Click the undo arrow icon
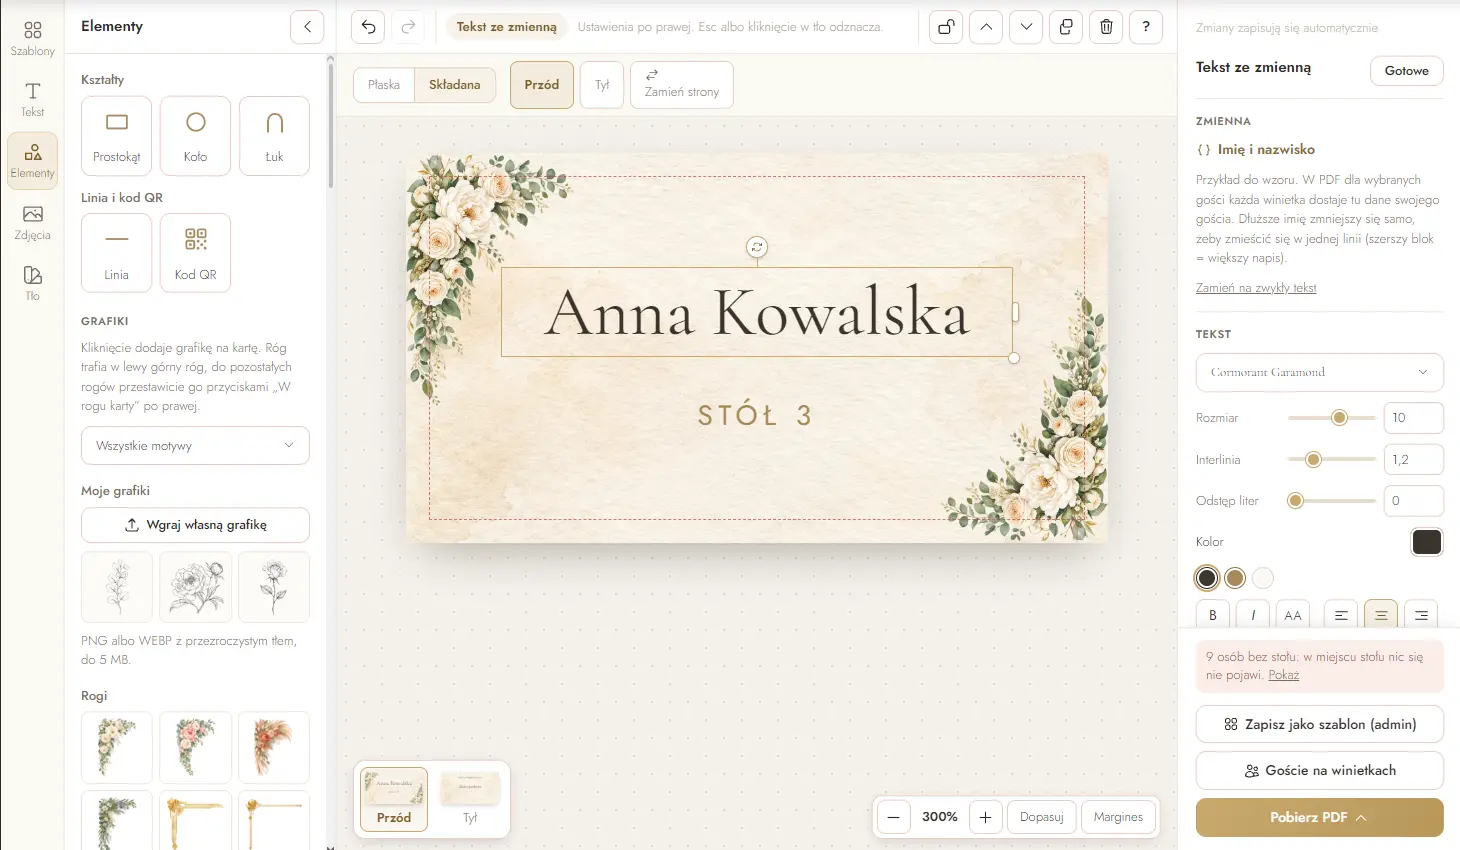The width and height of the screenshot is (1460, 850). coord(368,27)
